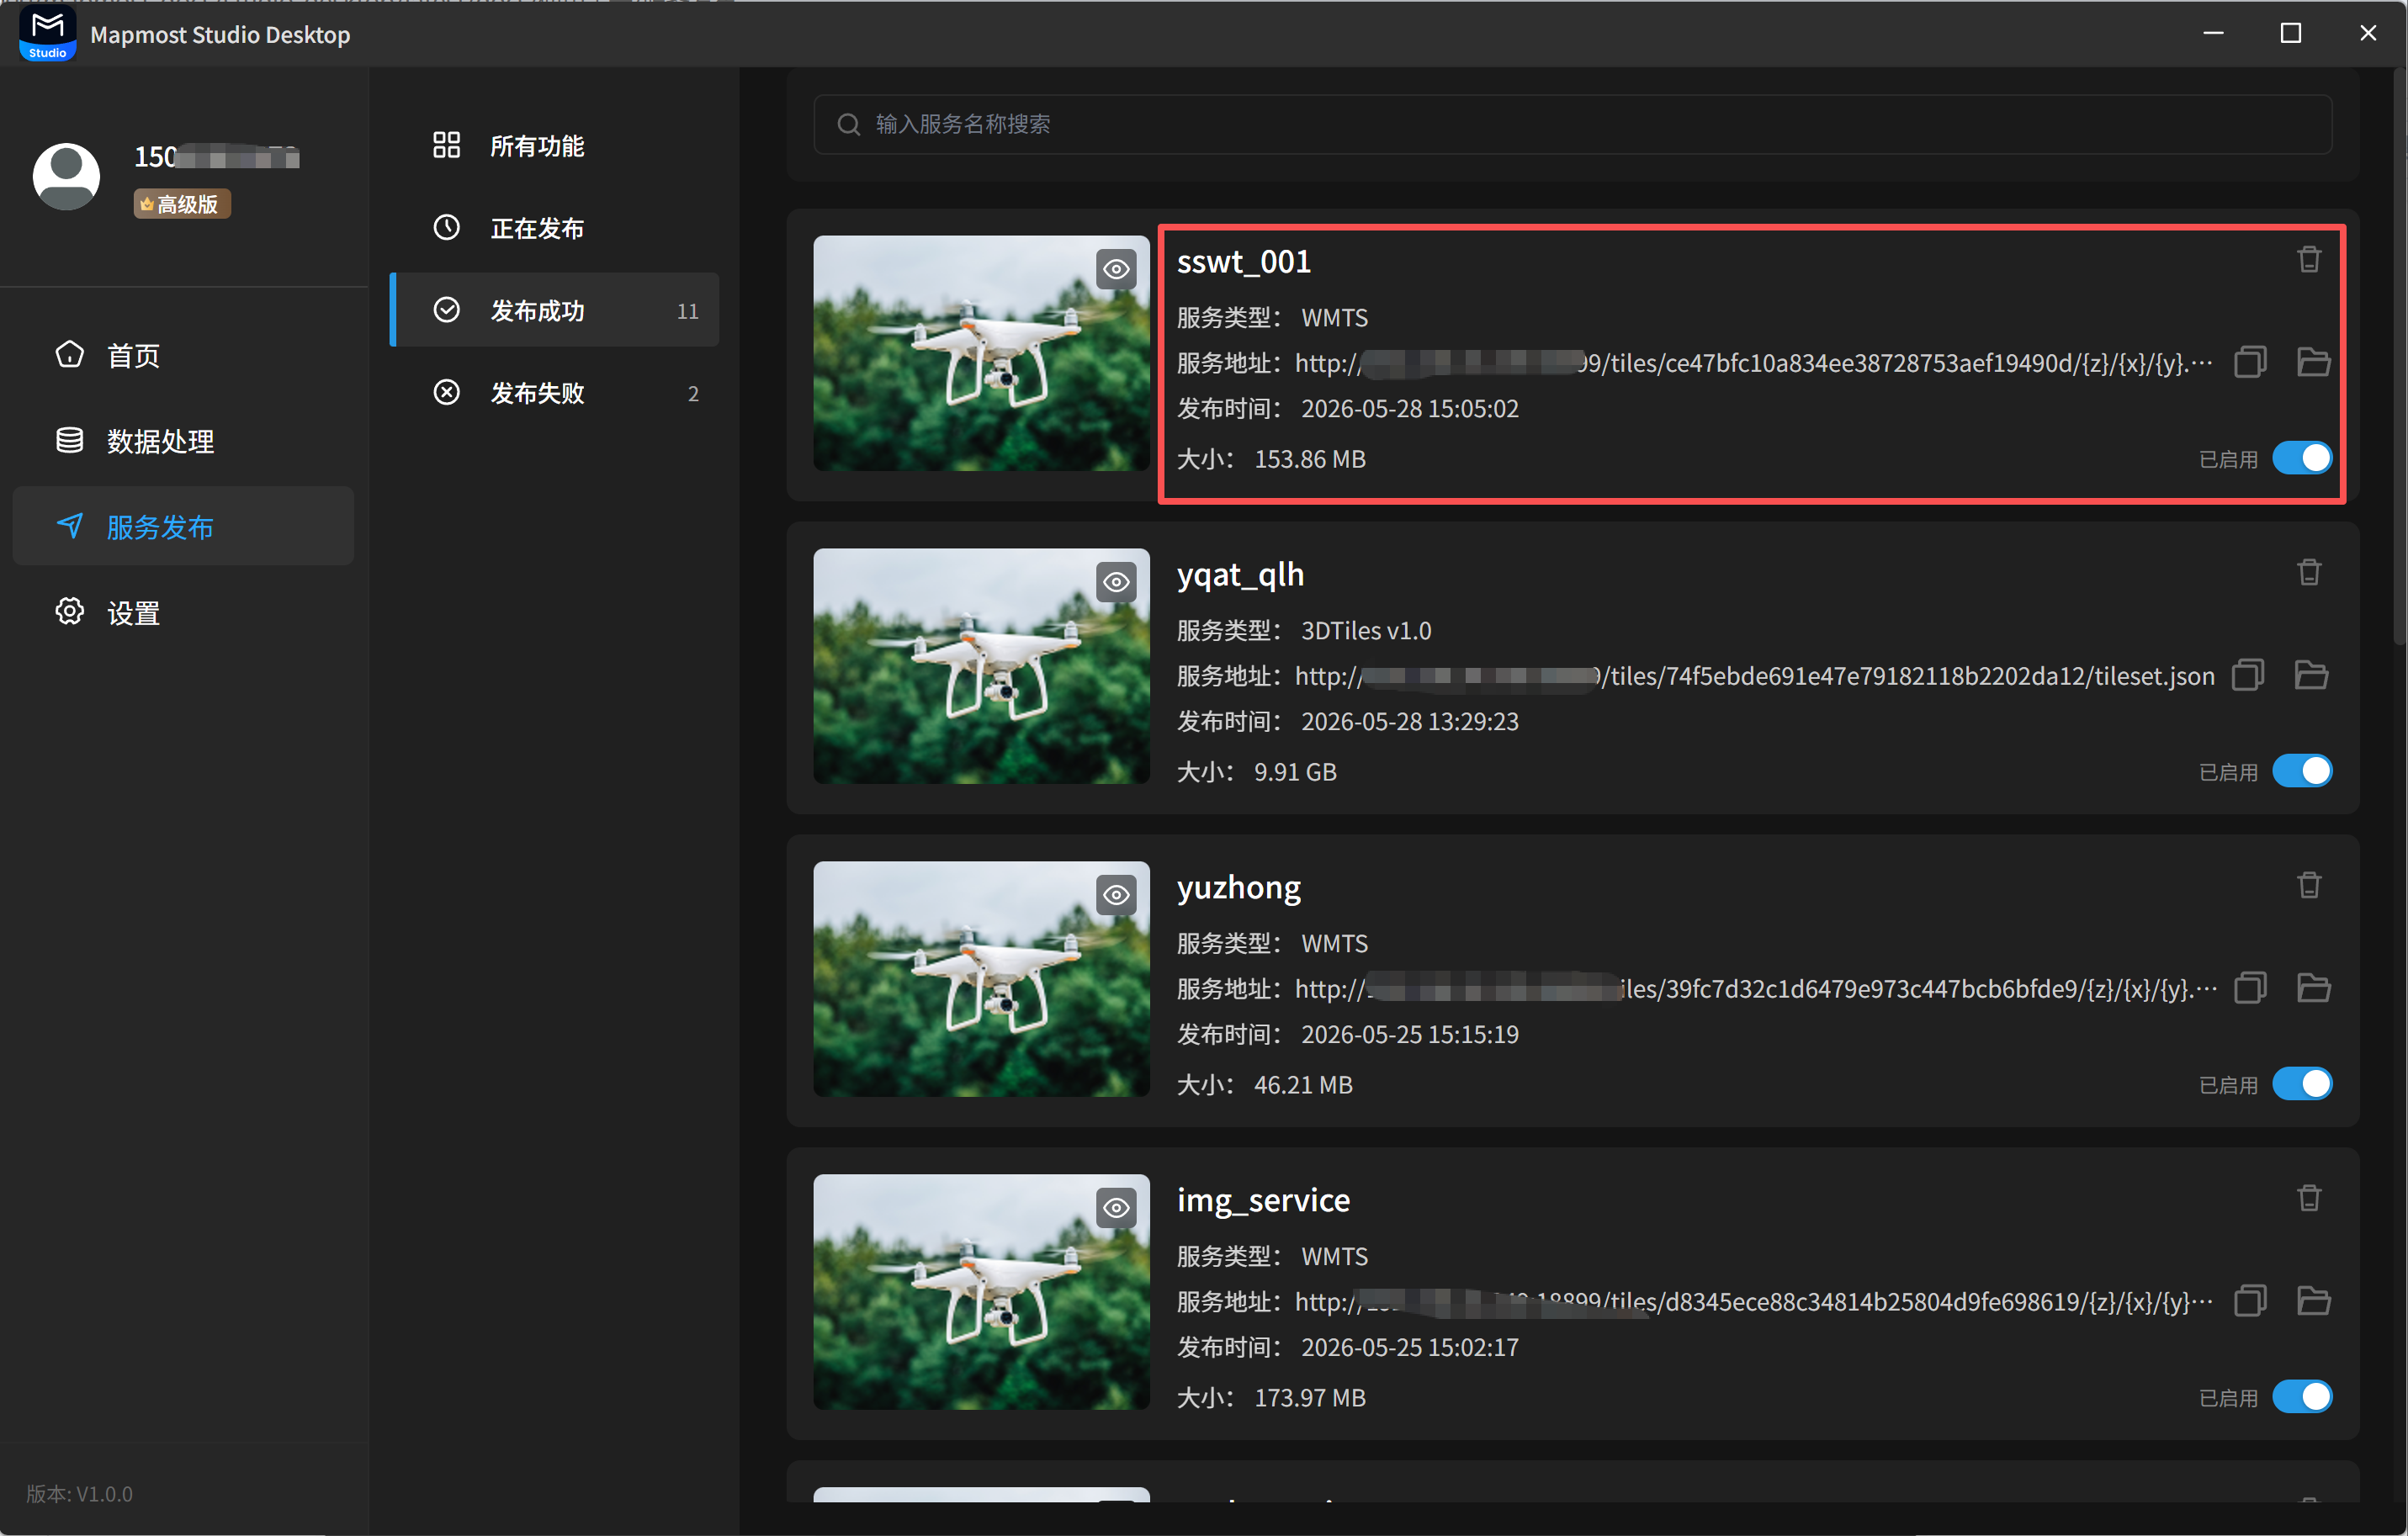Click the 173.97 MB size value

[1310, 1398]
